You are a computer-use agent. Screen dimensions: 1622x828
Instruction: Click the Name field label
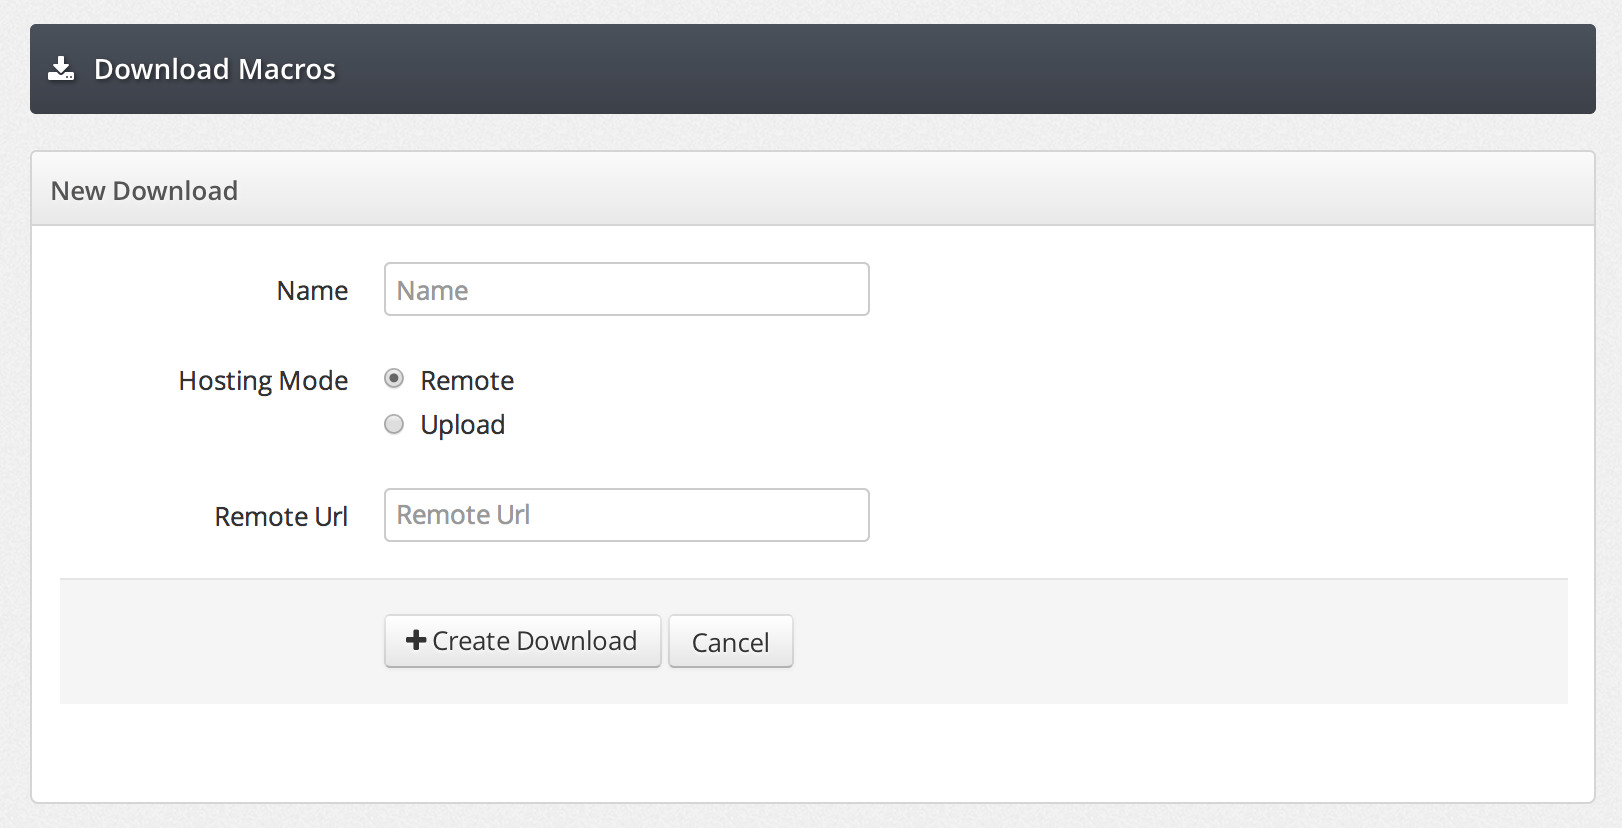(x=312, y=291)
